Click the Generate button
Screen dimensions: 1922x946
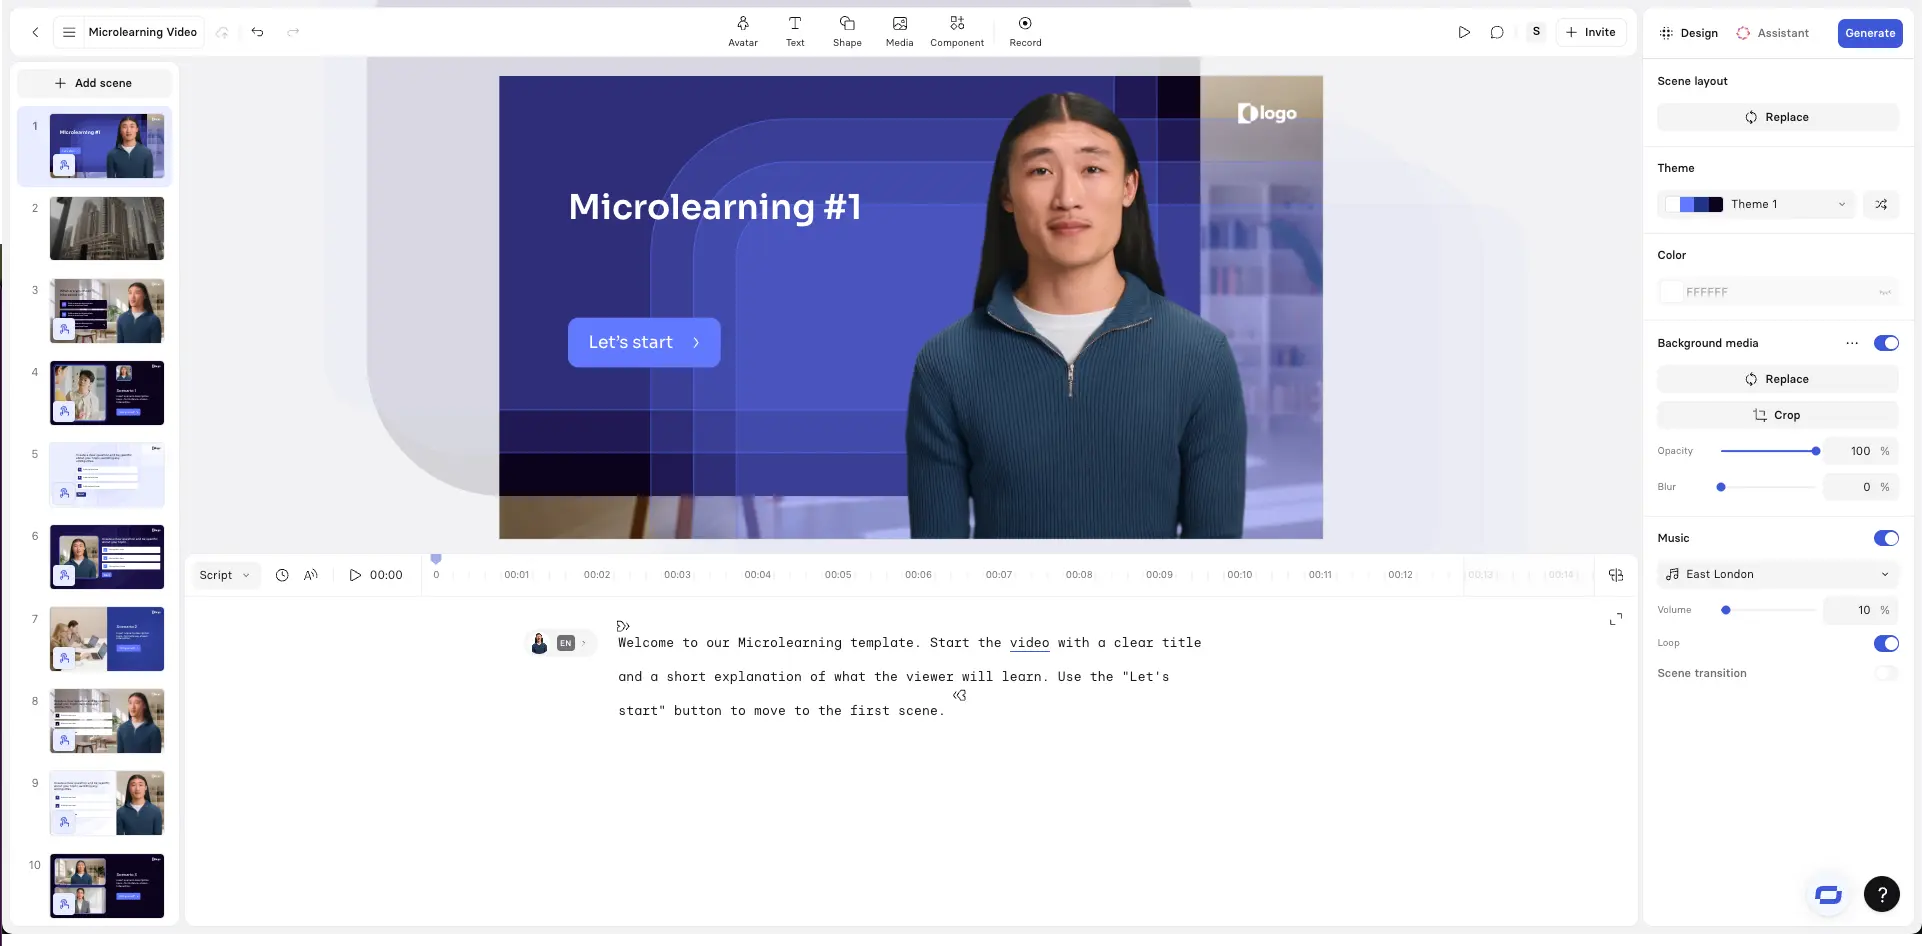click(1870, 33)
